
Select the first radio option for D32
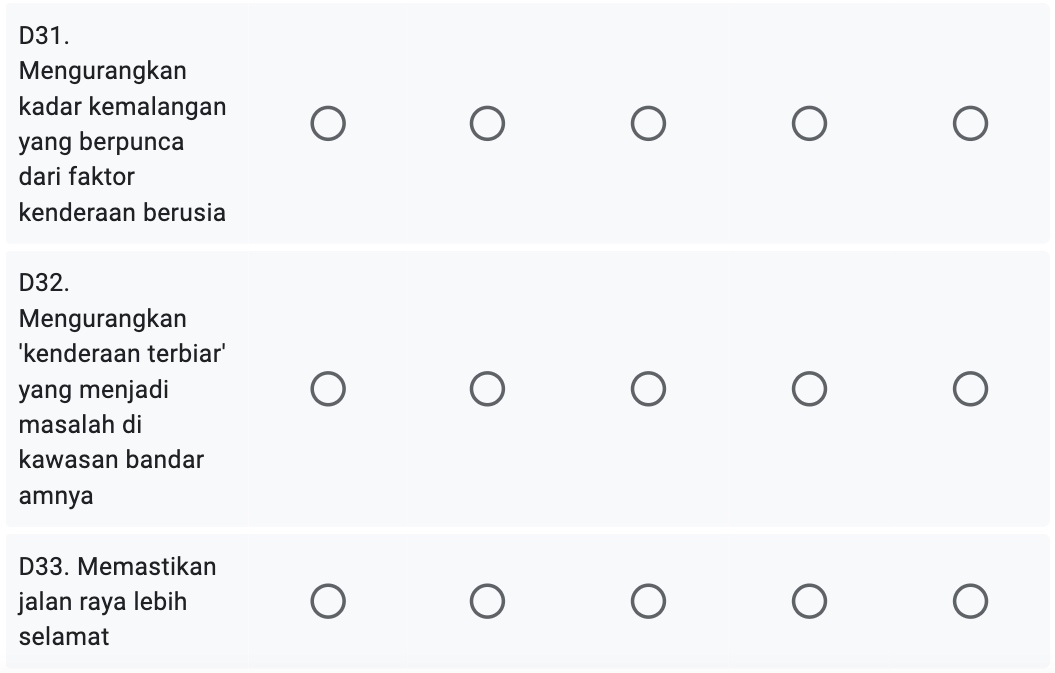click(328, 389)
